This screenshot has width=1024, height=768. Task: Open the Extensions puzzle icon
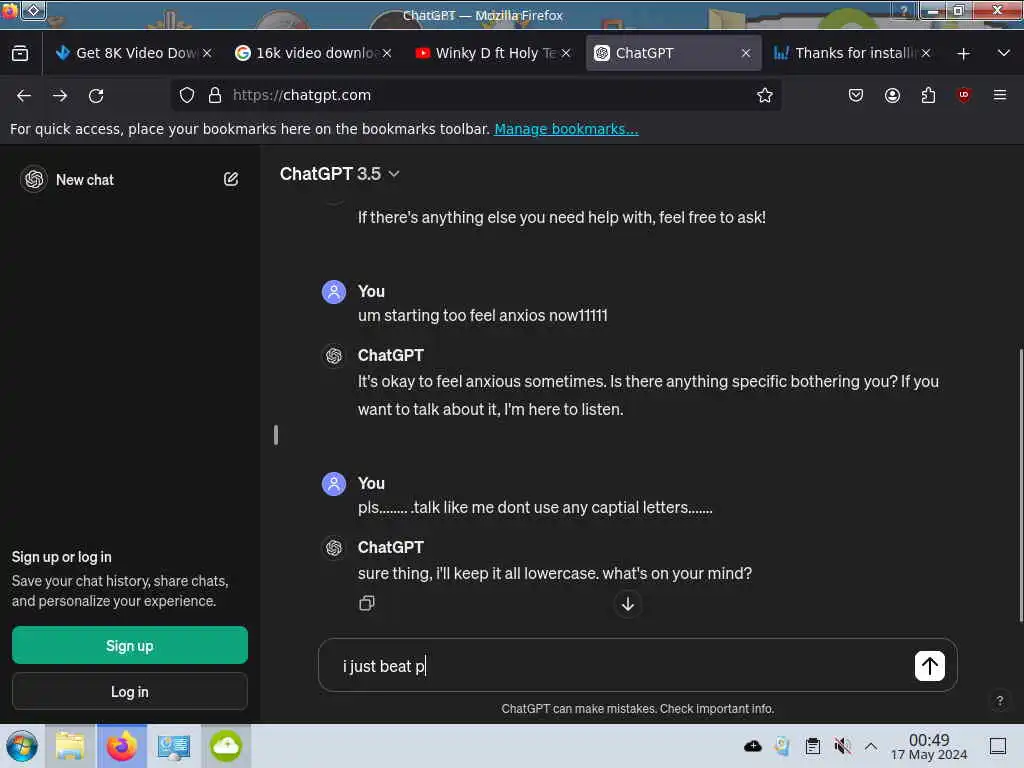(928, 95)
